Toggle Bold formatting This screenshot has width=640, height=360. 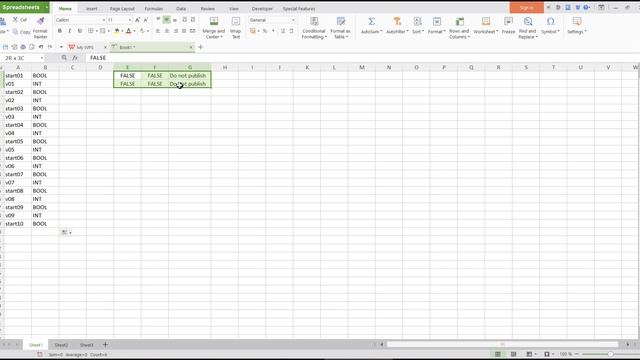[60, 31]
